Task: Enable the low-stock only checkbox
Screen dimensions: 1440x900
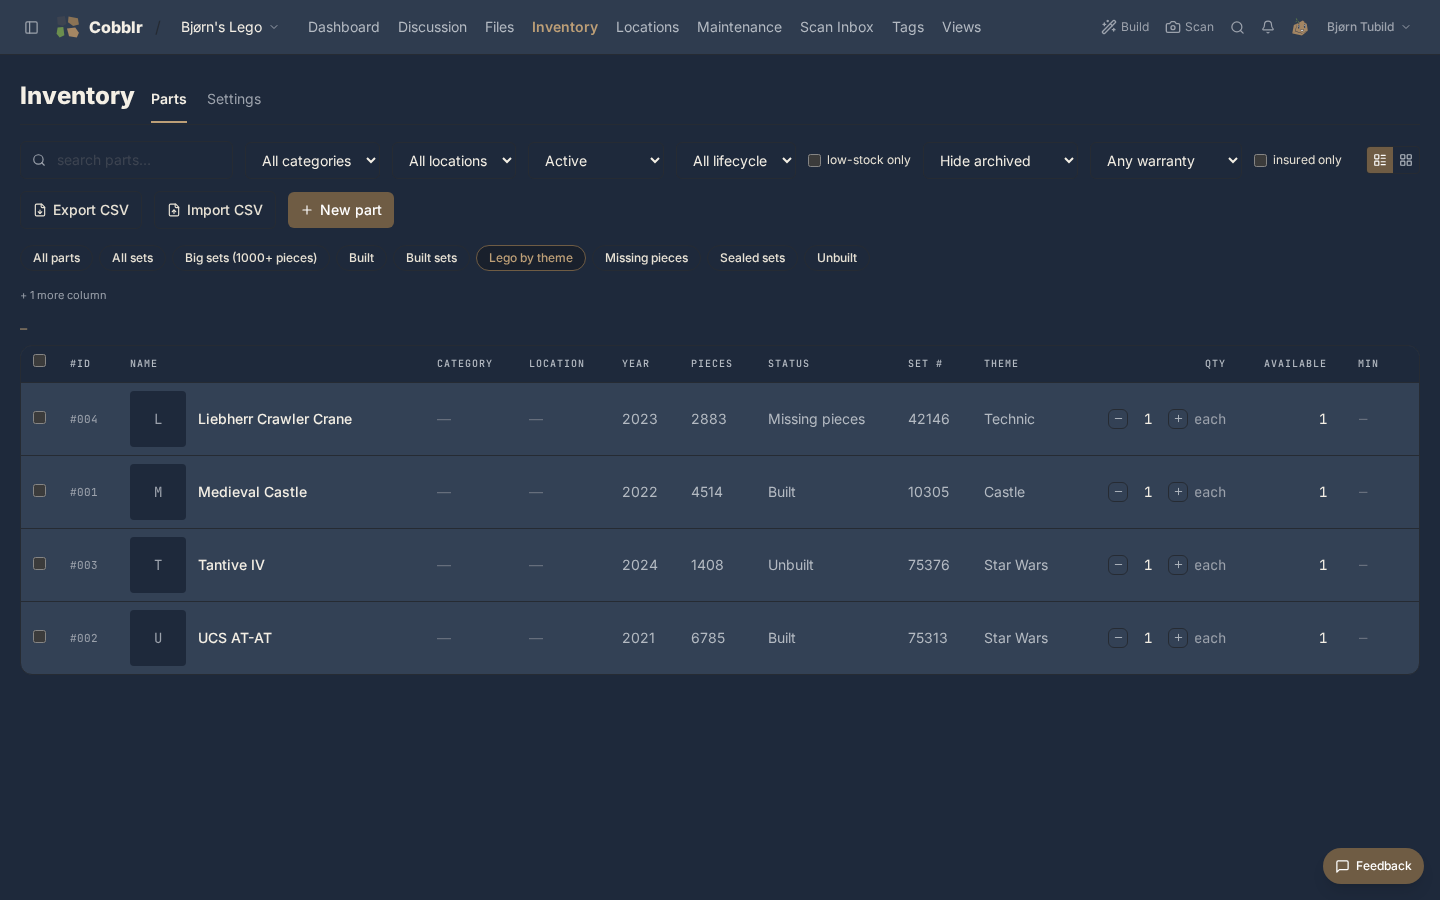Action: (814, 160)
